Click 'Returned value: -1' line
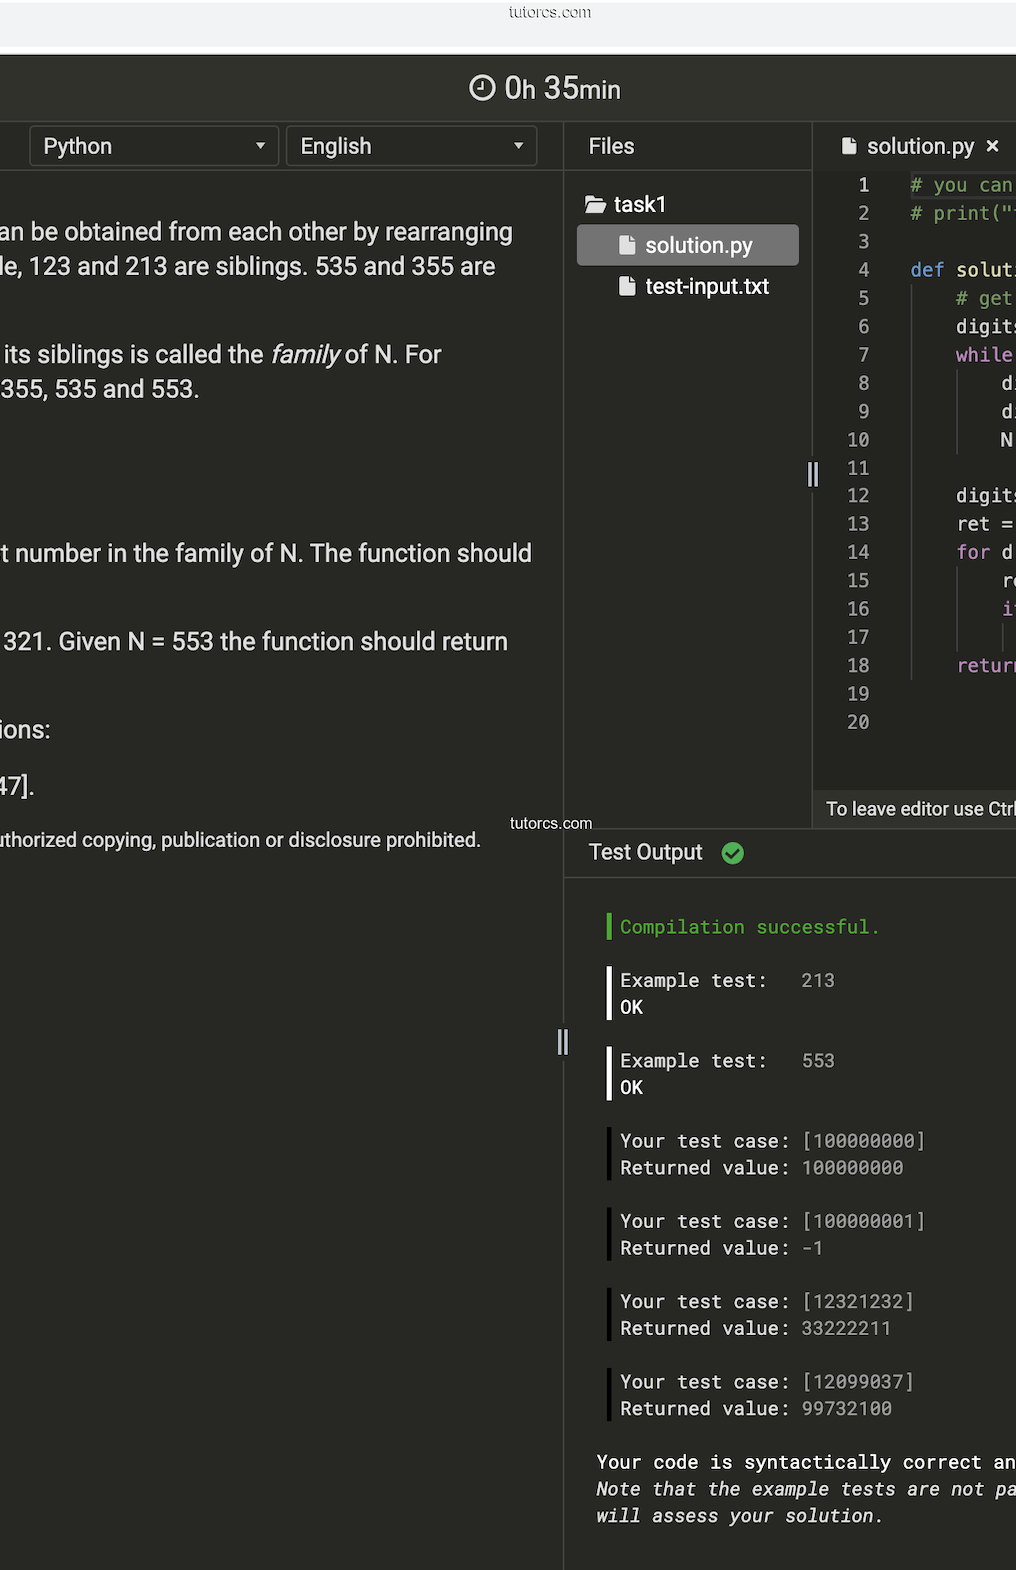The width and height of the screenshot is (1016, 1570). click(x=721, y=1248)
